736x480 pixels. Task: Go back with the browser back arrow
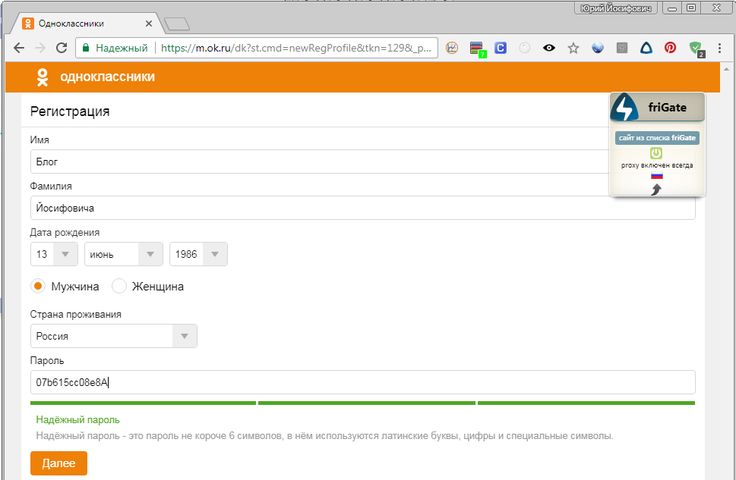(19, 48)
